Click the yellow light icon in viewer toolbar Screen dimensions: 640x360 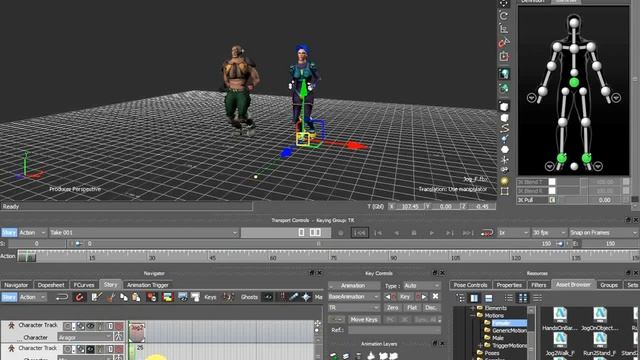tap(504, 181)
